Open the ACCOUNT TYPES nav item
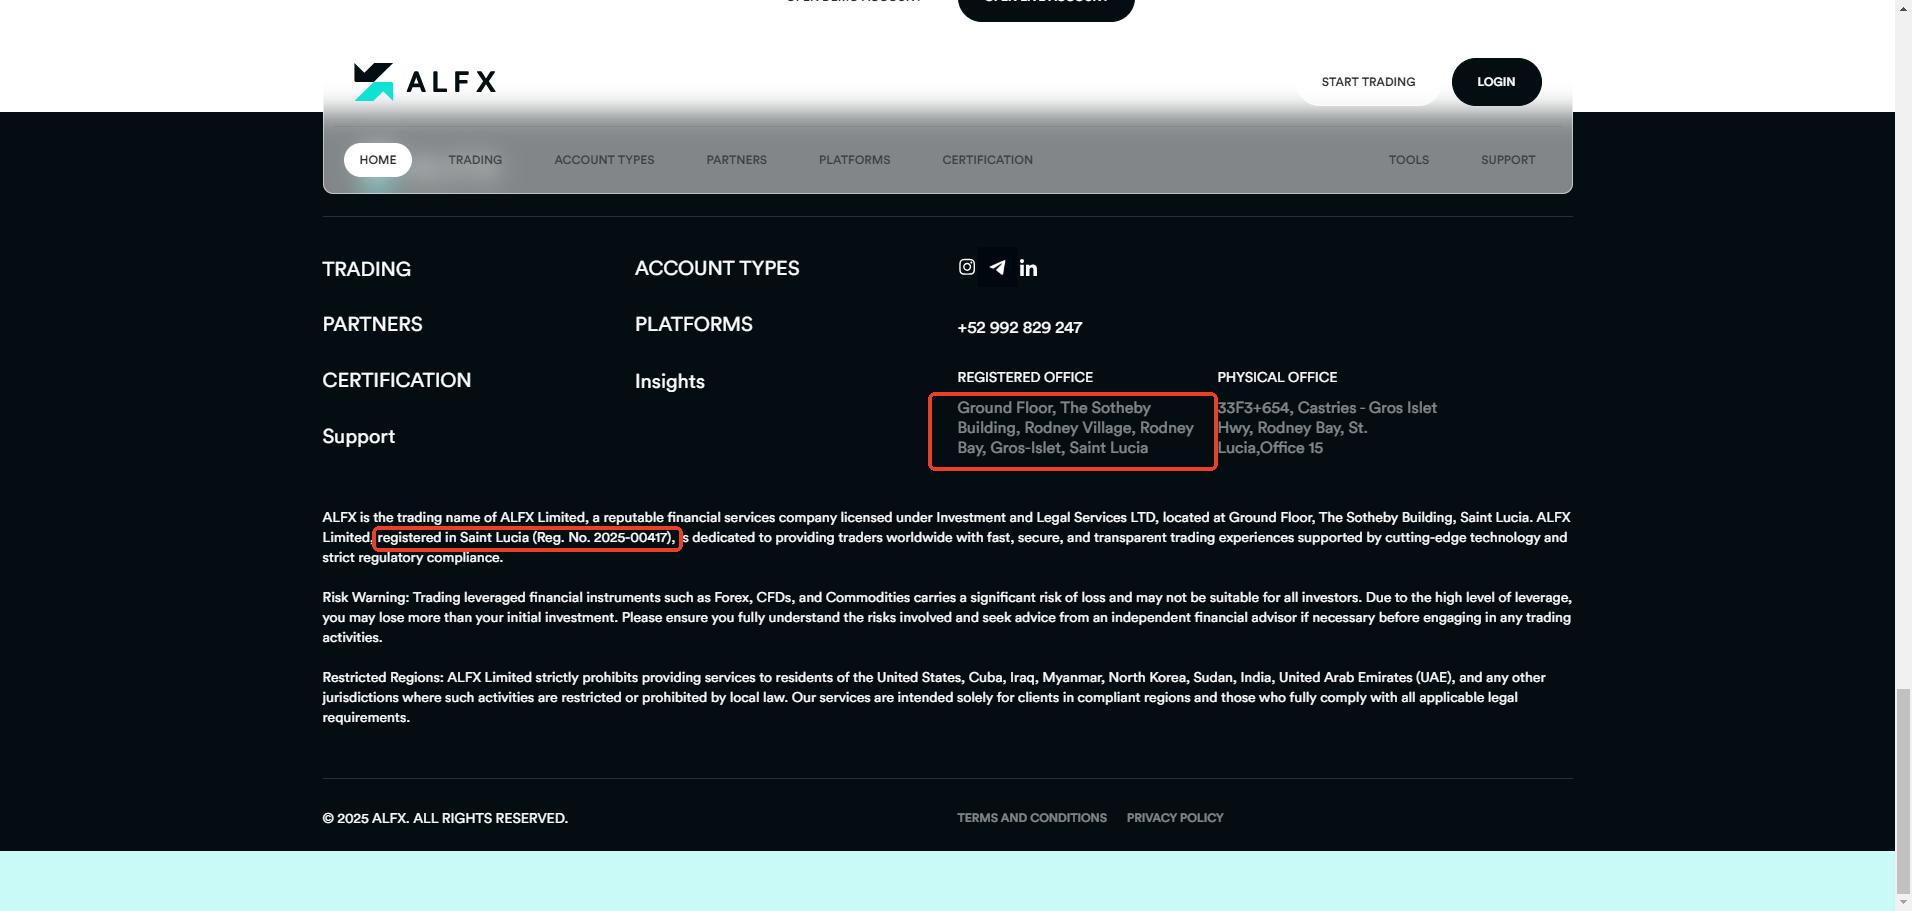This screenshot has width=1912, height=911. [x=604, y=160]
